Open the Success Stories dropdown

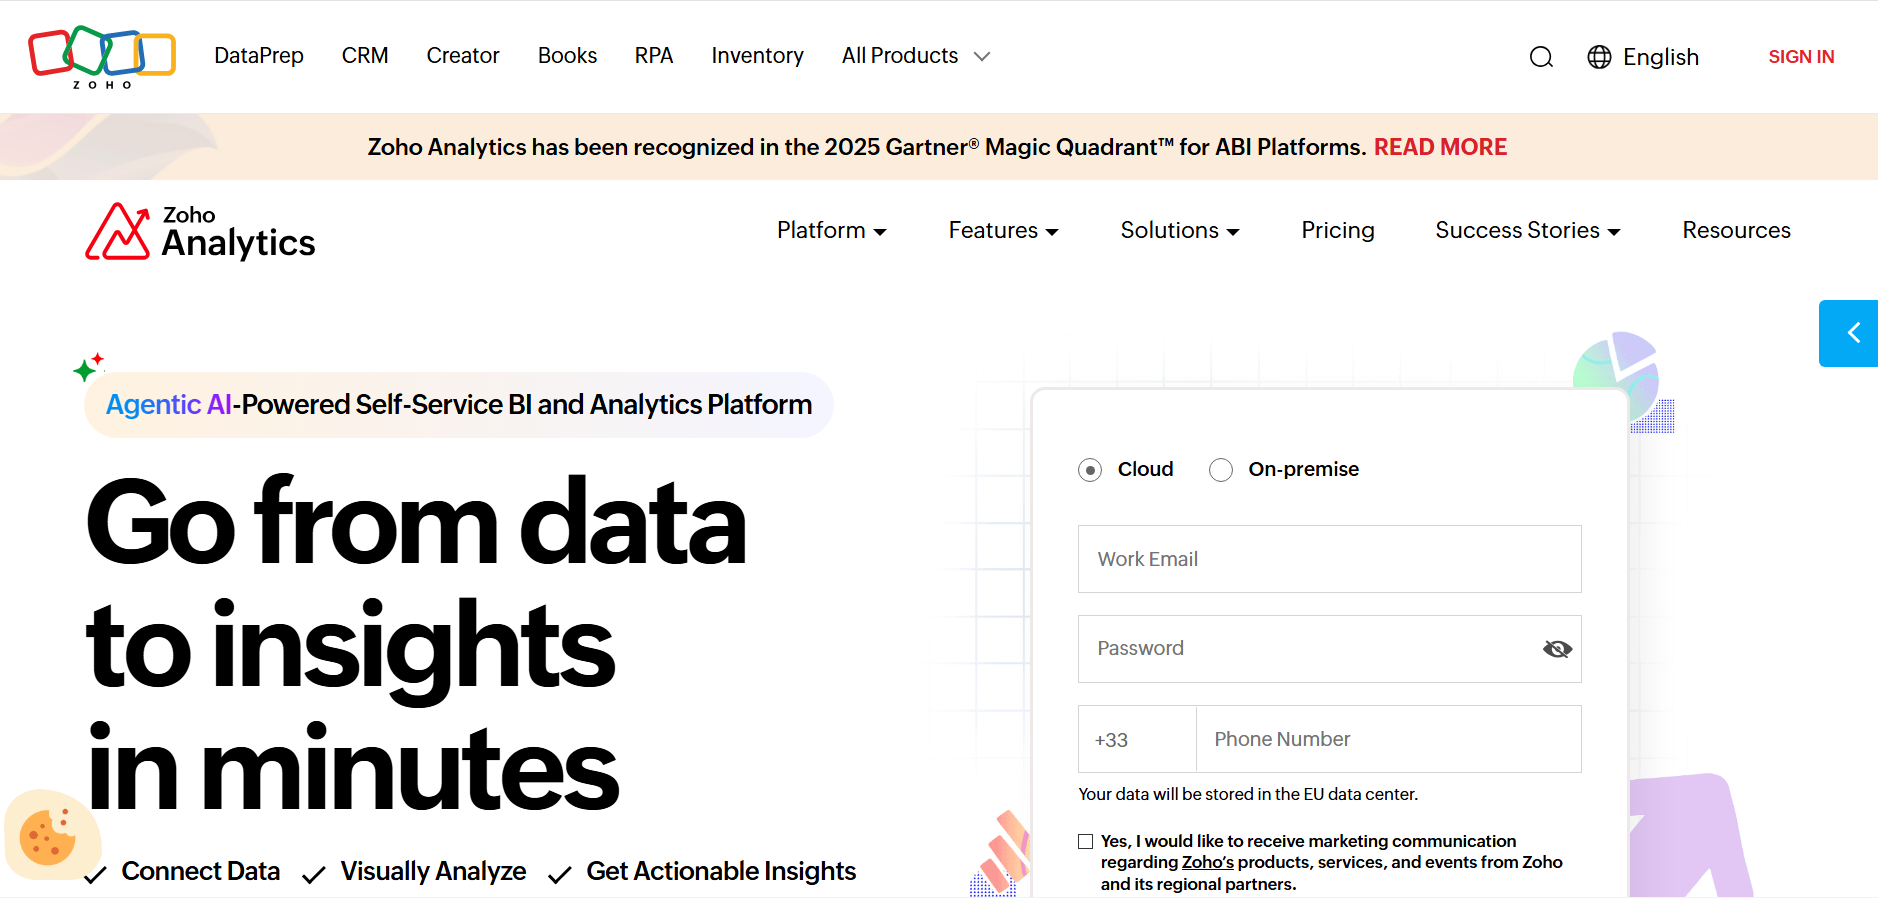click(1528, 230)
